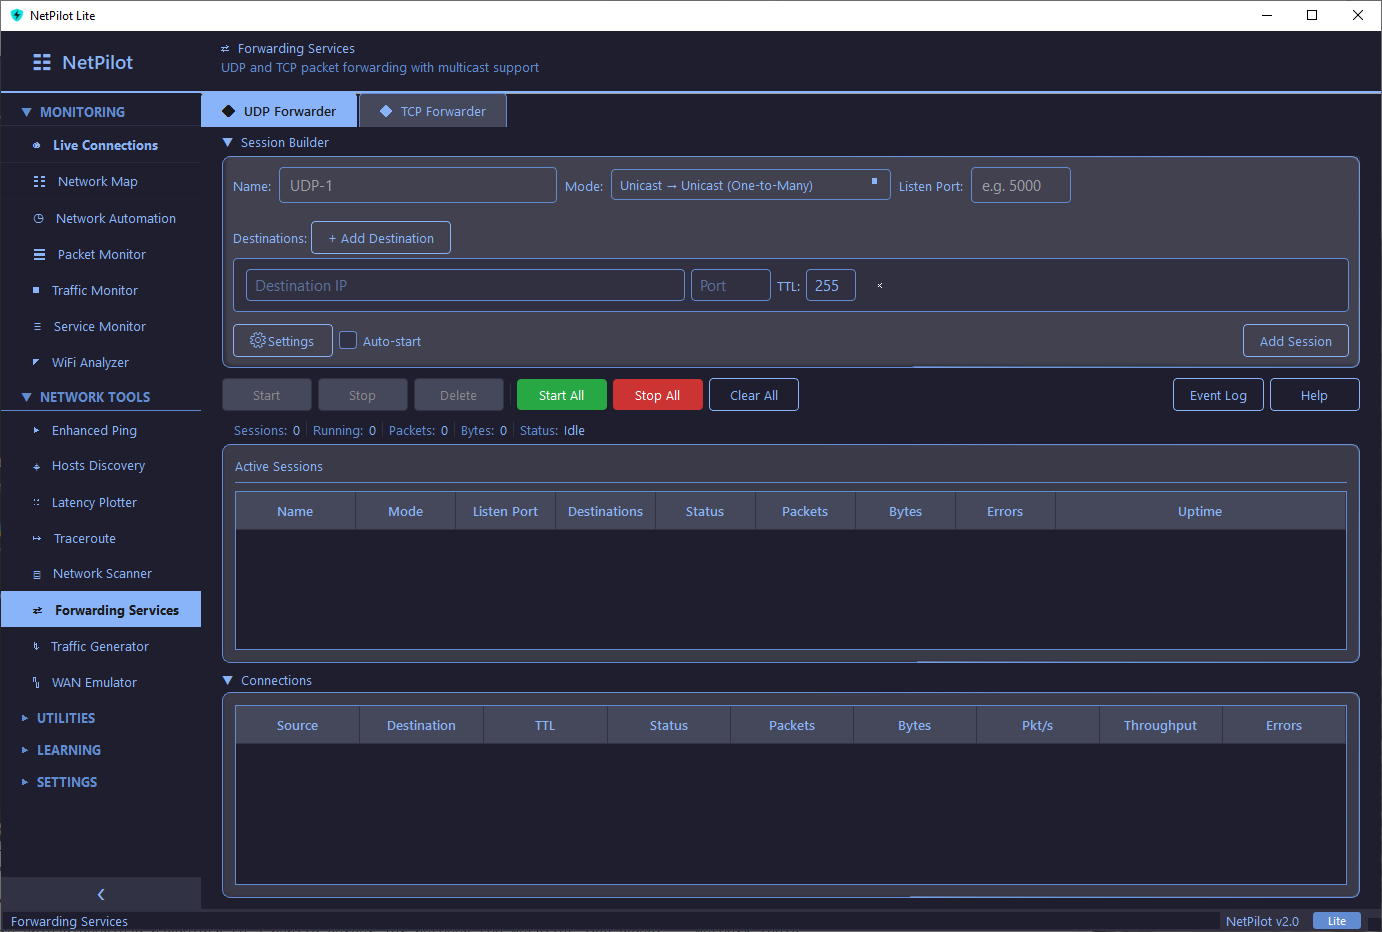Screen dimensions: 1382x932
Task: Open the Mode dropdown showing Unicast options
Action: [750, 184]
